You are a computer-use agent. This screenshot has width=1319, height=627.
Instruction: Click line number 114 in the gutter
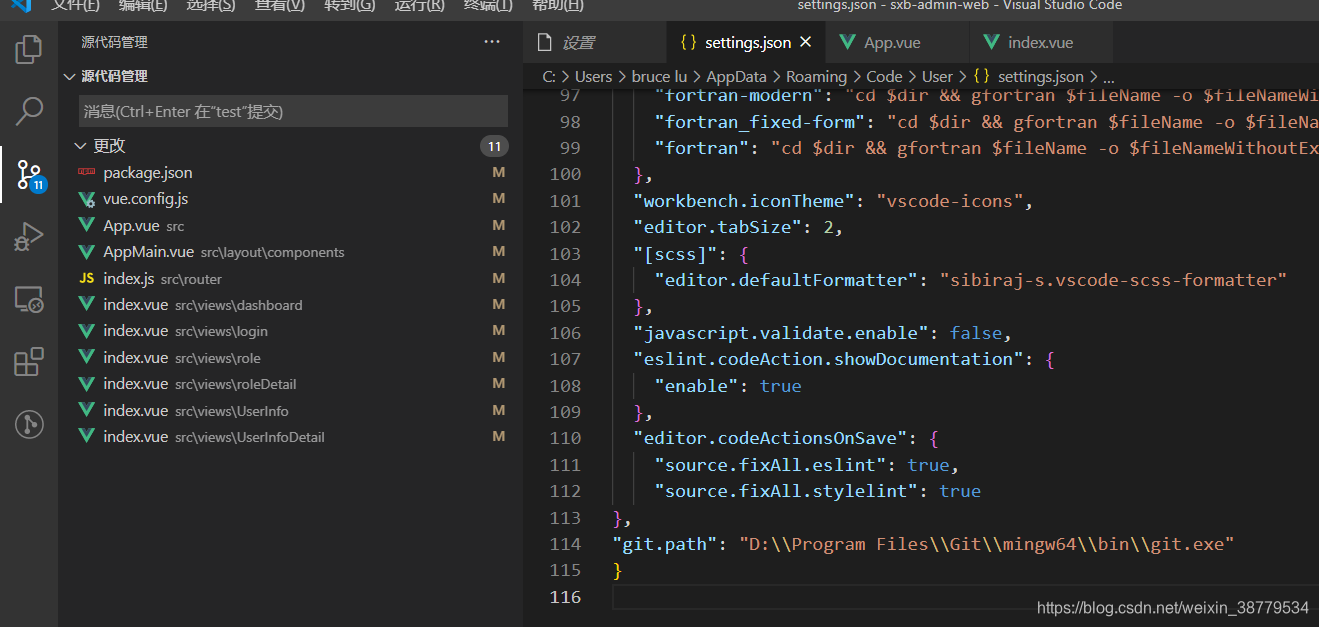(x=565, y=544)
